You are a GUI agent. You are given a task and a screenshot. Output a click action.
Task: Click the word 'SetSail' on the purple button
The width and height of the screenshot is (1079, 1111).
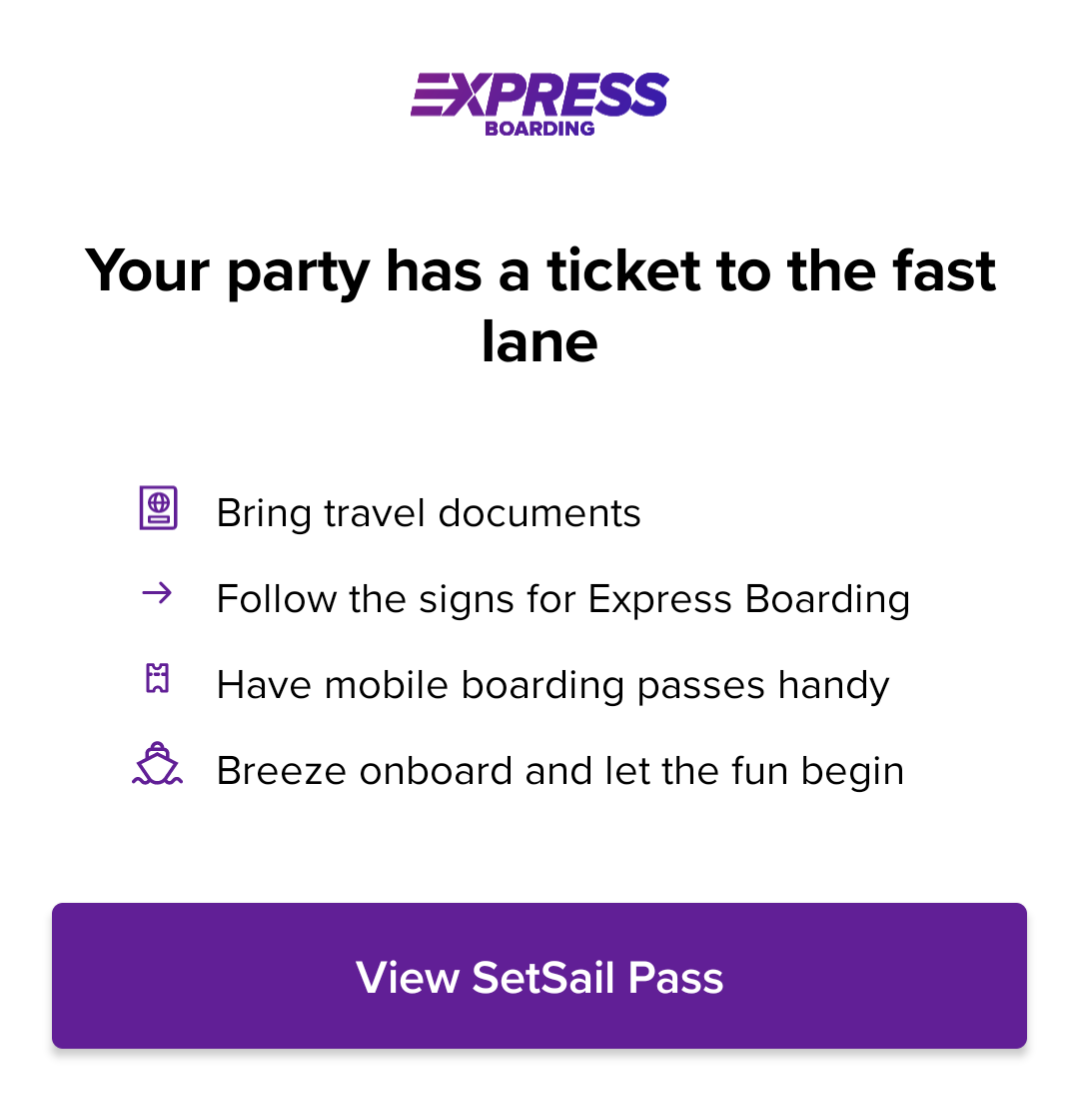pos(543,978)
